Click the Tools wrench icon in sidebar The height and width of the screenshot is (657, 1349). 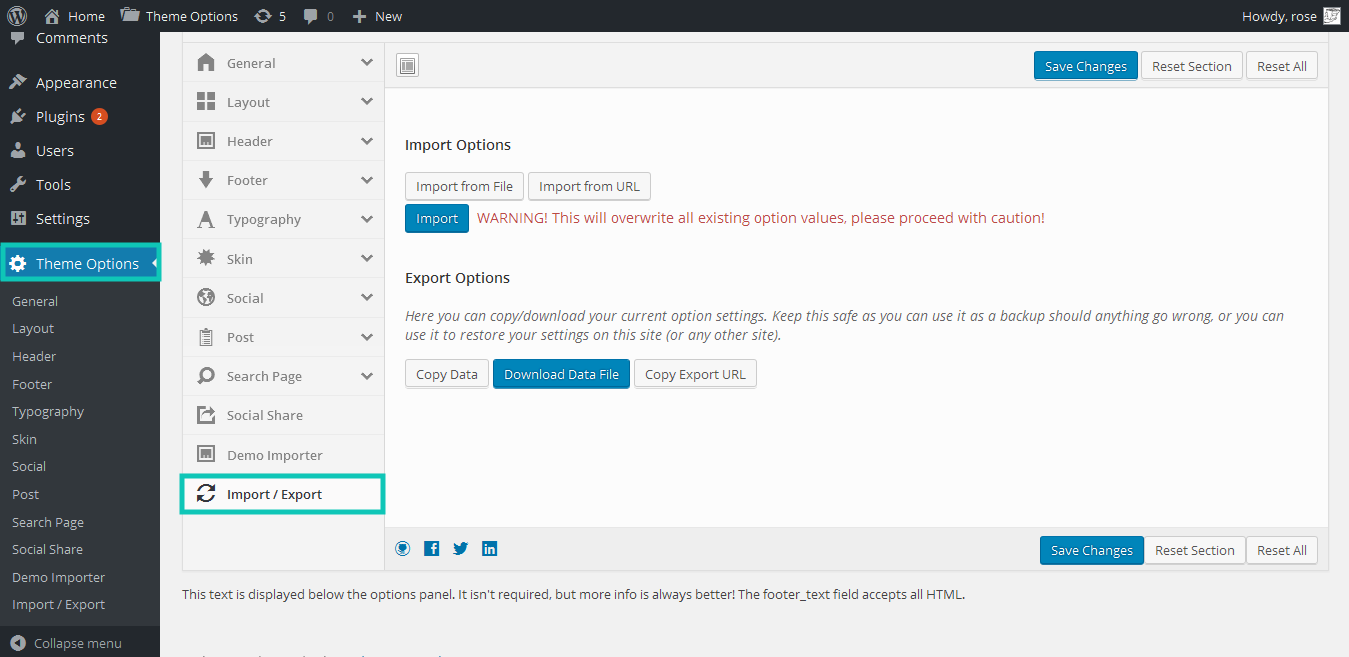pos(18,184)
